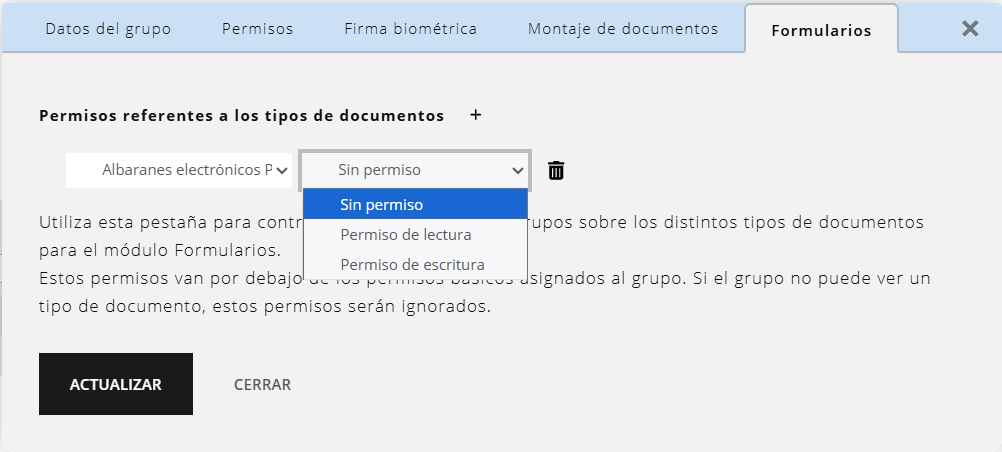Click the chevron on the document type selector
The width and height of the screenshot is (1002, 452).
click(283, 171)
